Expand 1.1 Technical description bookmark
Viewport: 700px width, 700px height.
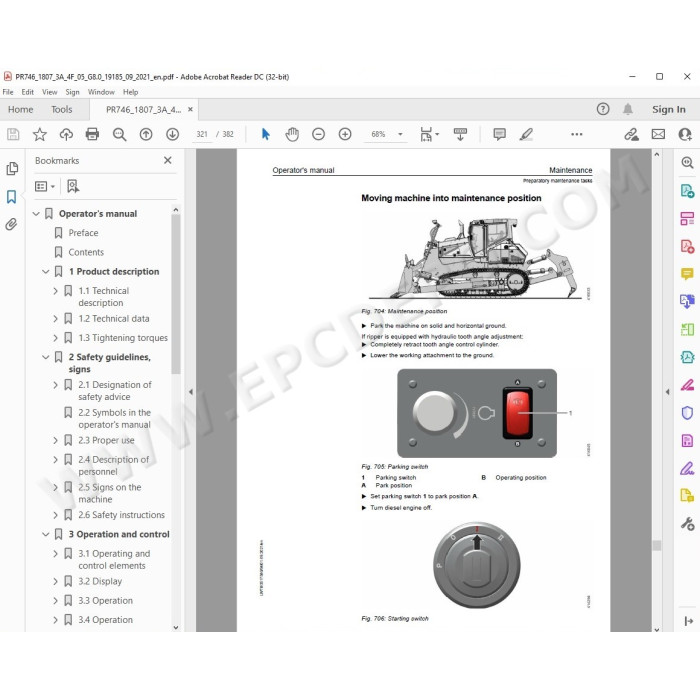pyautogui.click(x=55, y=291)
